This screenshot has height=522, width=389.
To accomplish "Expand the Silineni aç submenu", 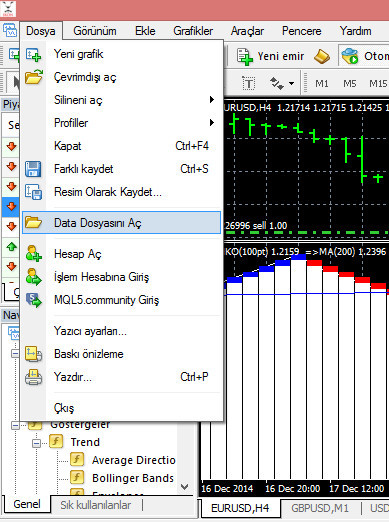I will (121, 100).
